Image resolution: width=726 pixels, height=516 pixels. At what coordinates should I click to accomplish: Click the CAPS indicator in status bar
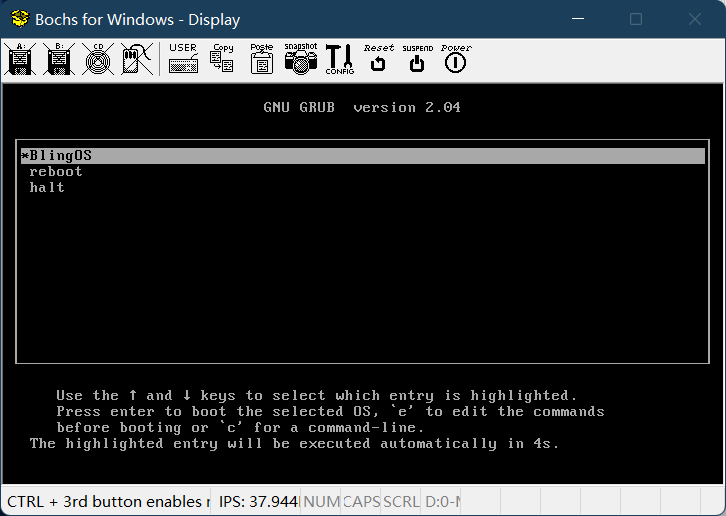[x=361, y=502]
